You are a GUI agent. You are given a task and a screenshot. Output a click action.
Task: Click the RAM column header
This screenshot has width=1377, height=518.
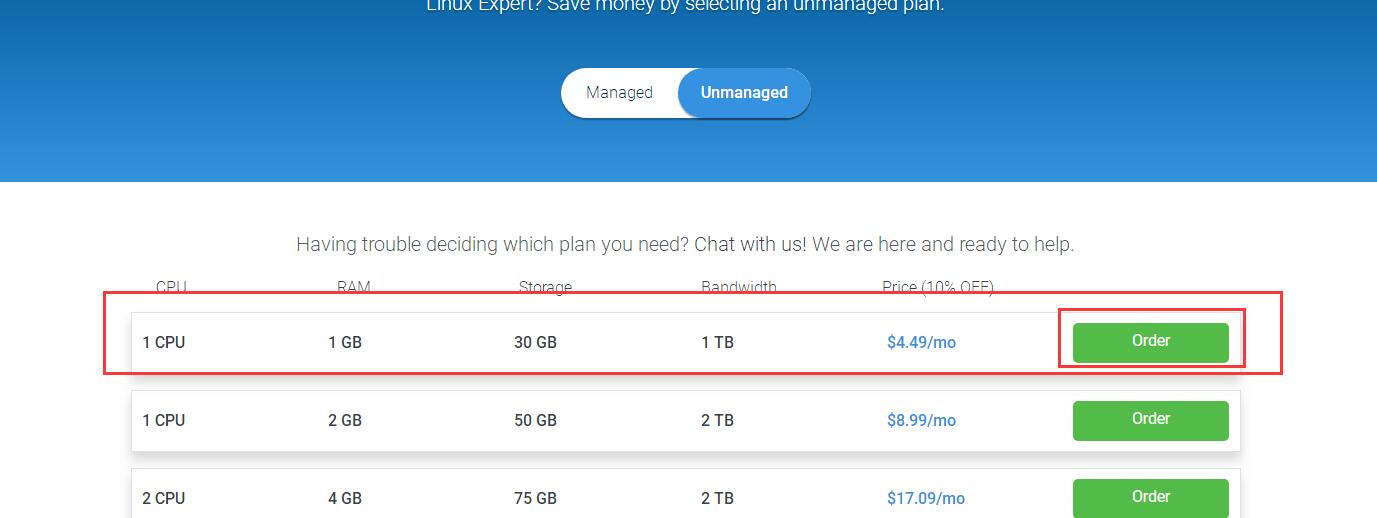[353, 288]
